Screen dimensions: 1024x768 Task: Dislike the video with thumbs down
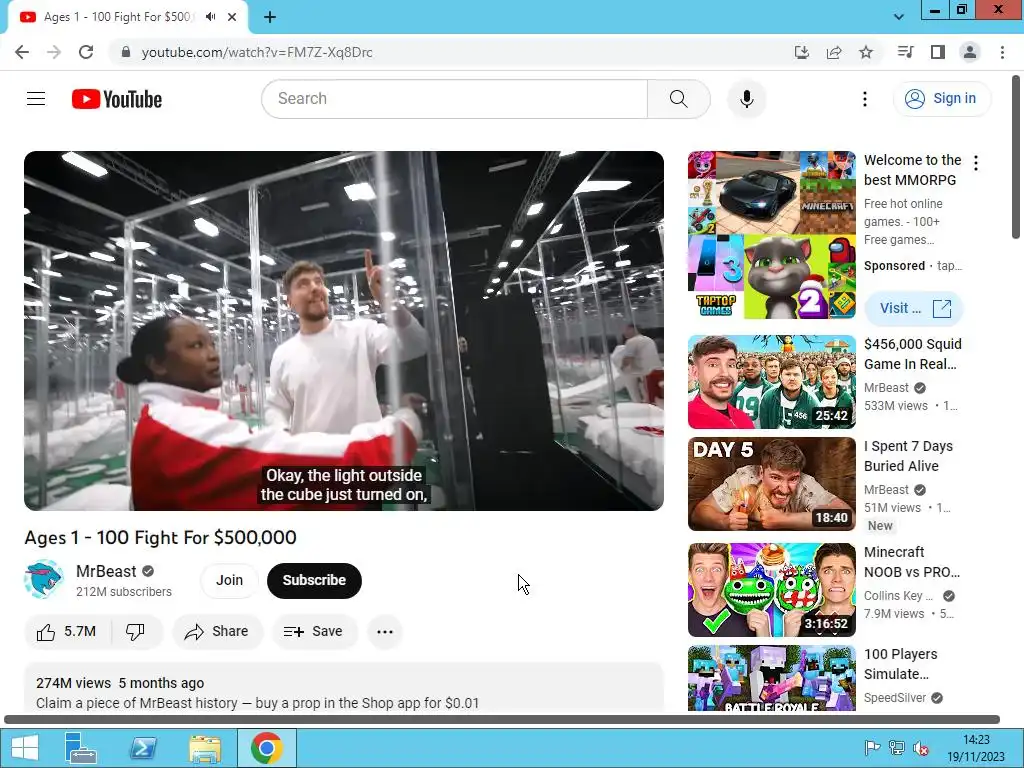point(136,632)
